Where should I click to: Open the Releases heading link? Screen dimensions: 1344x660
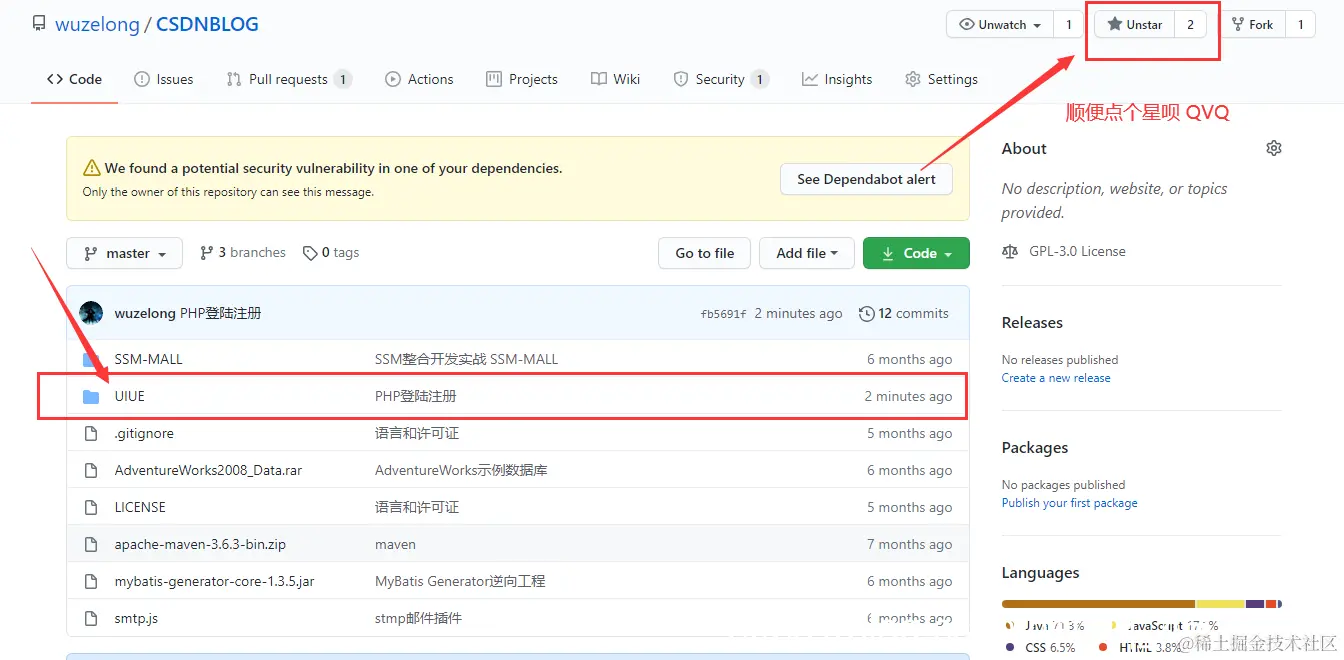point(1032,322)
